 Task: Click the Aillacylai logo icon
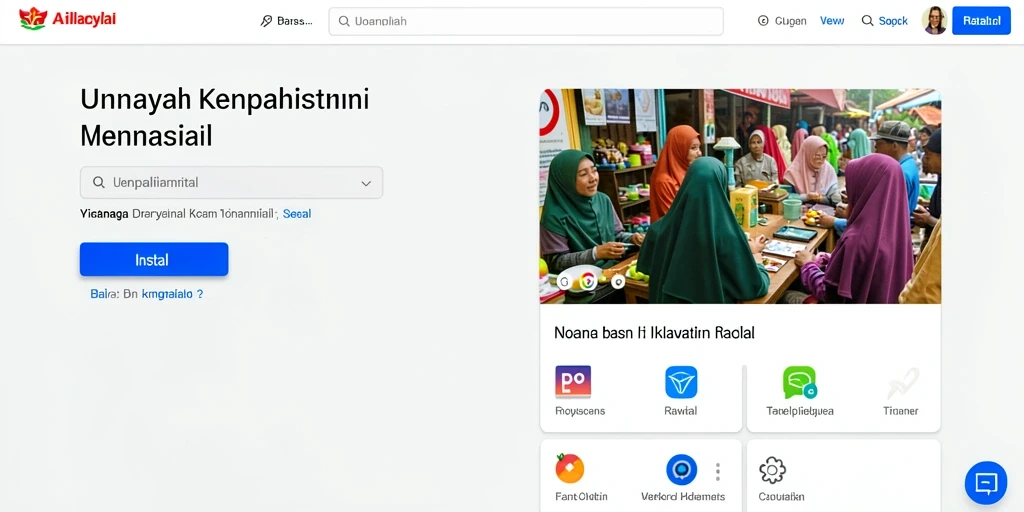33,19
